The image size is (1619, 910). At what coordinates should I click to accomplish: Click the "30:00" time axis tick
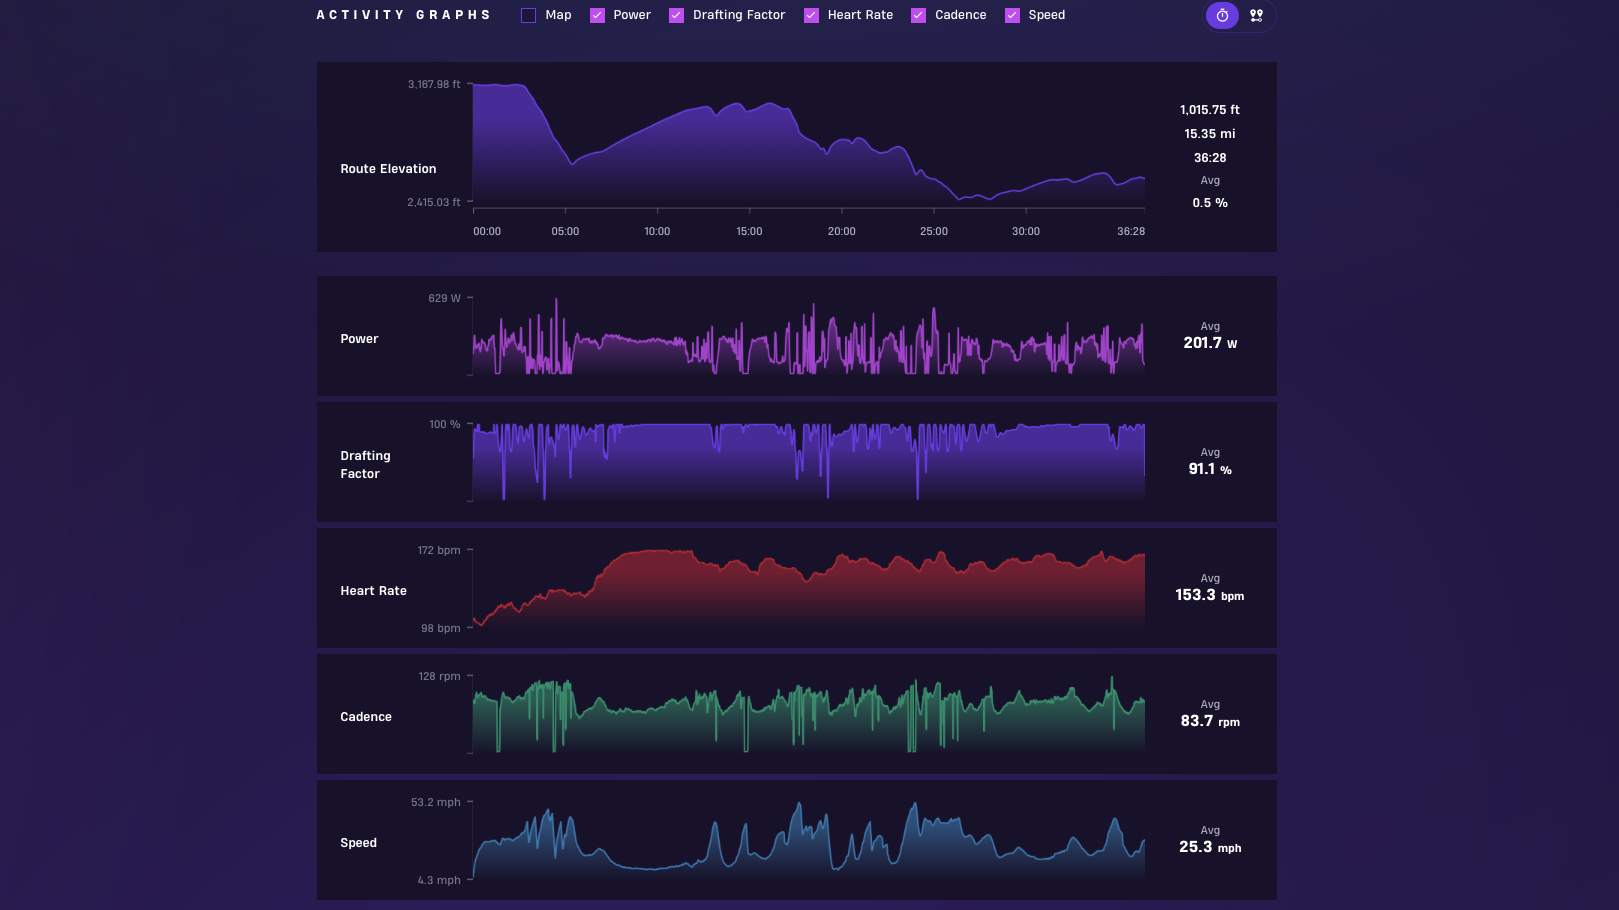1026,231
